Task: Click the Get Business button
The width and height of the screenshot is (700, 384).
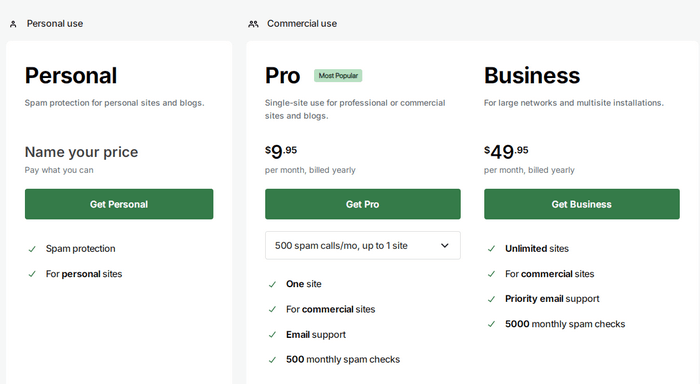Action: click(x=582, y=204)
